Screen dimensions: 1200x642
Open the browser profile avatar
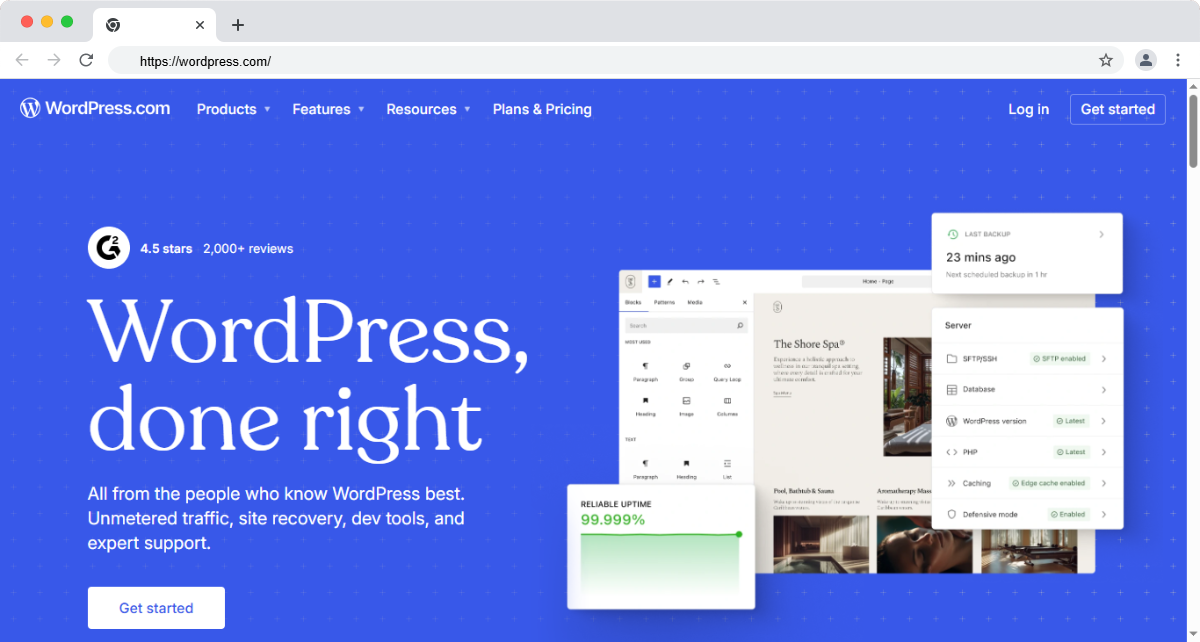coord(1146,60)
